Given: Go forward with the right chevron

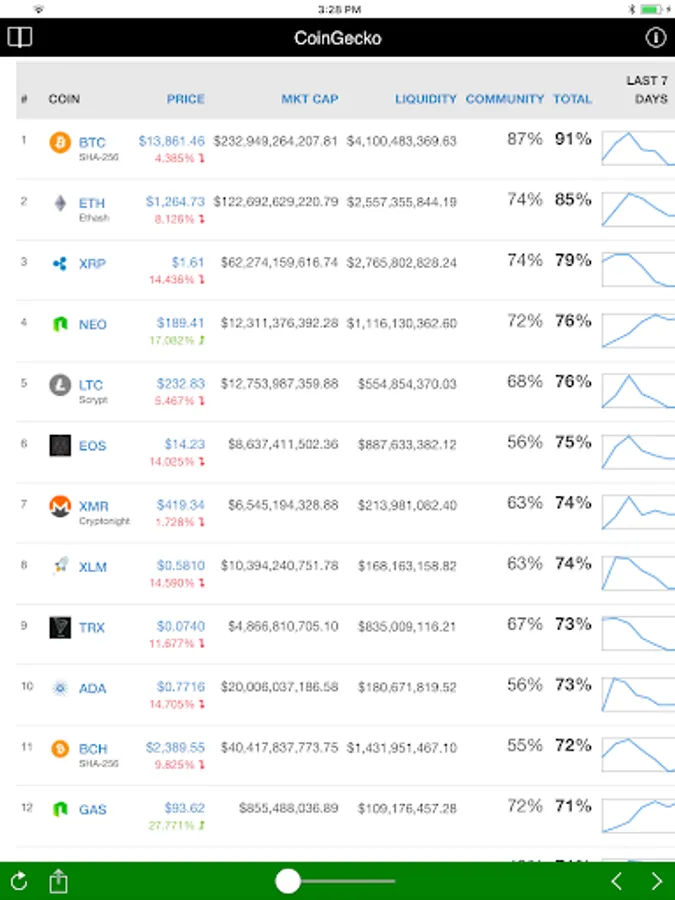Looking at the screenshot, I should (656, 881).
